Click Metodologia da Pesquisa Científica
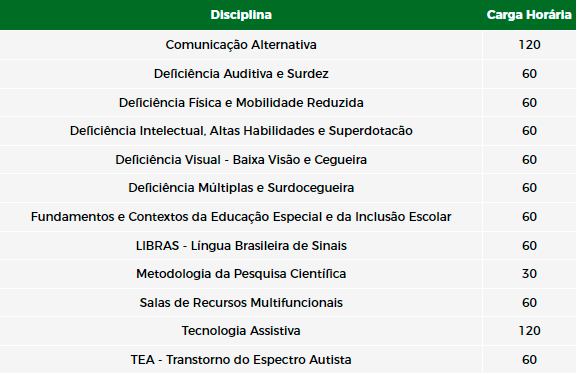The image size is (577, 374). point(241,274)
